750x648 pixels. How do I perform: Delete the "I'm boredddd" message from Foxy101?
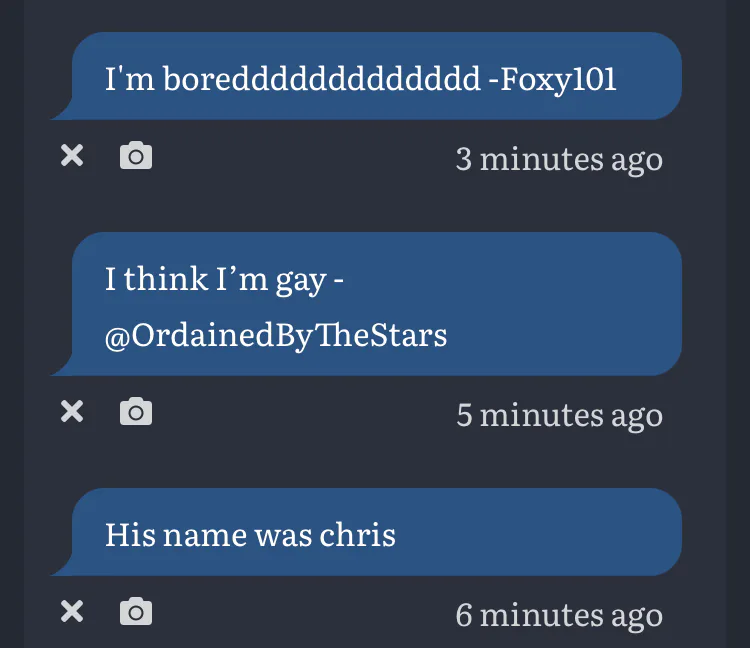72,155
